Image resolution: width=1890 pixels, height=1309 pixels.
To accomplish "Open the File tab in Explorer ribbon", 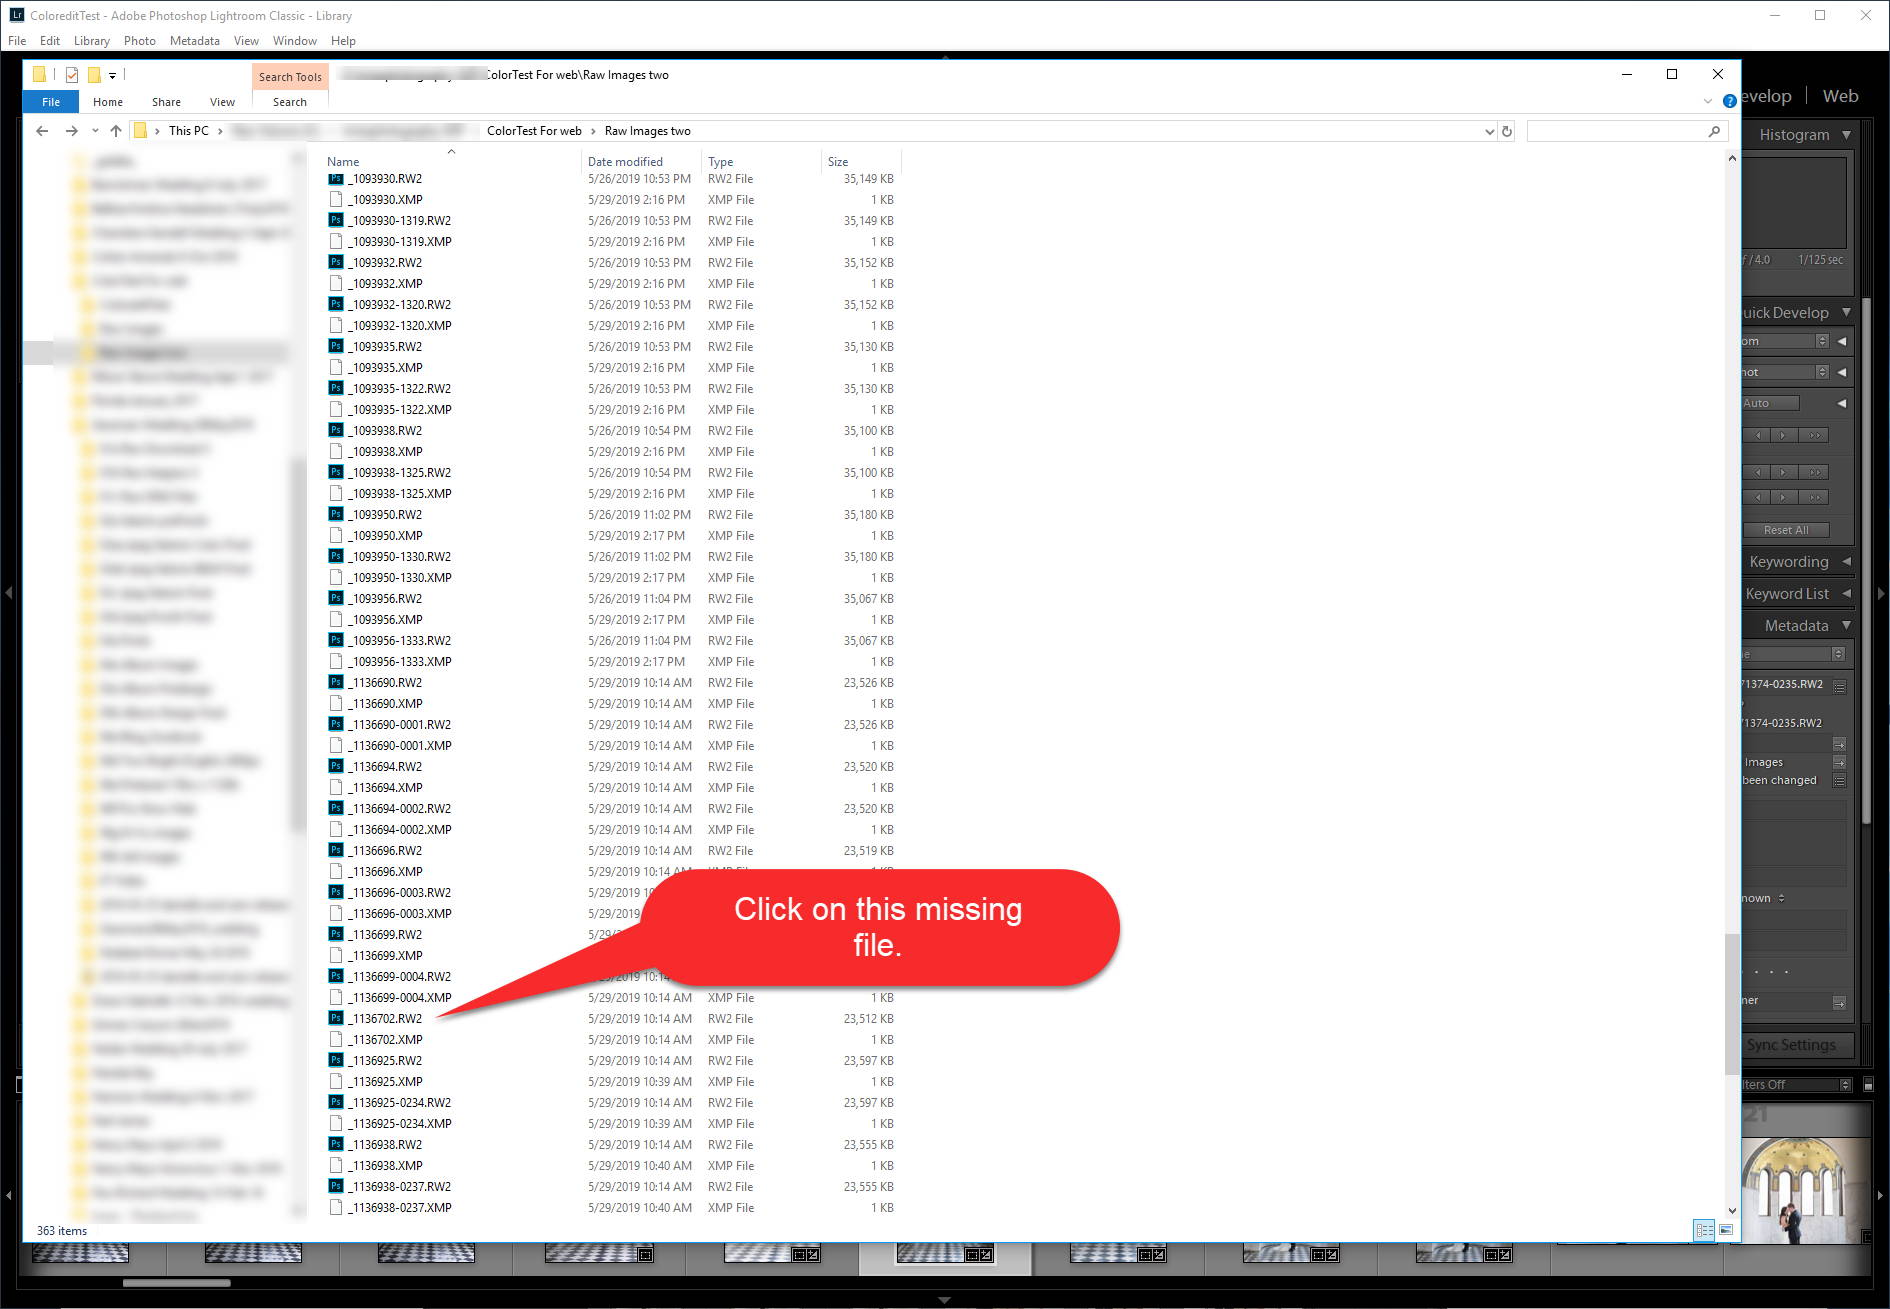I will [51, 102].
